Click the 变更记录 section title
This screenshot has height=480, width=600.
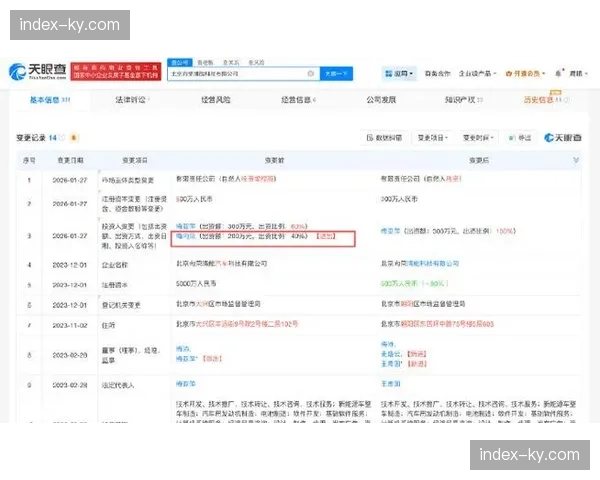[31, 137]
